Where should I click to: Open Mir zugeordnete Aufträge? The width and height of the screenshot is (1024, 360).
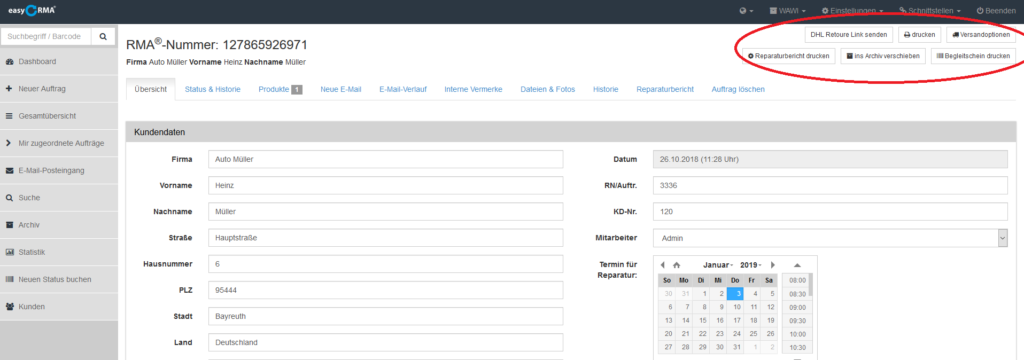59,143
